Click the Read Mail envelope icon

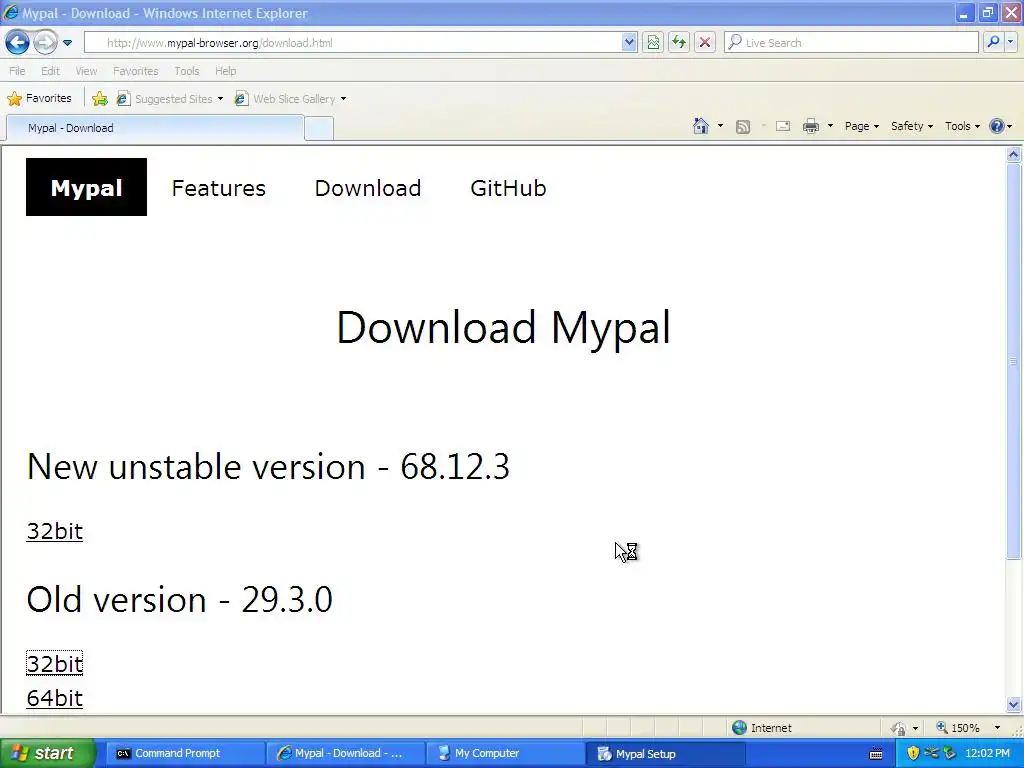coord(783,126)
